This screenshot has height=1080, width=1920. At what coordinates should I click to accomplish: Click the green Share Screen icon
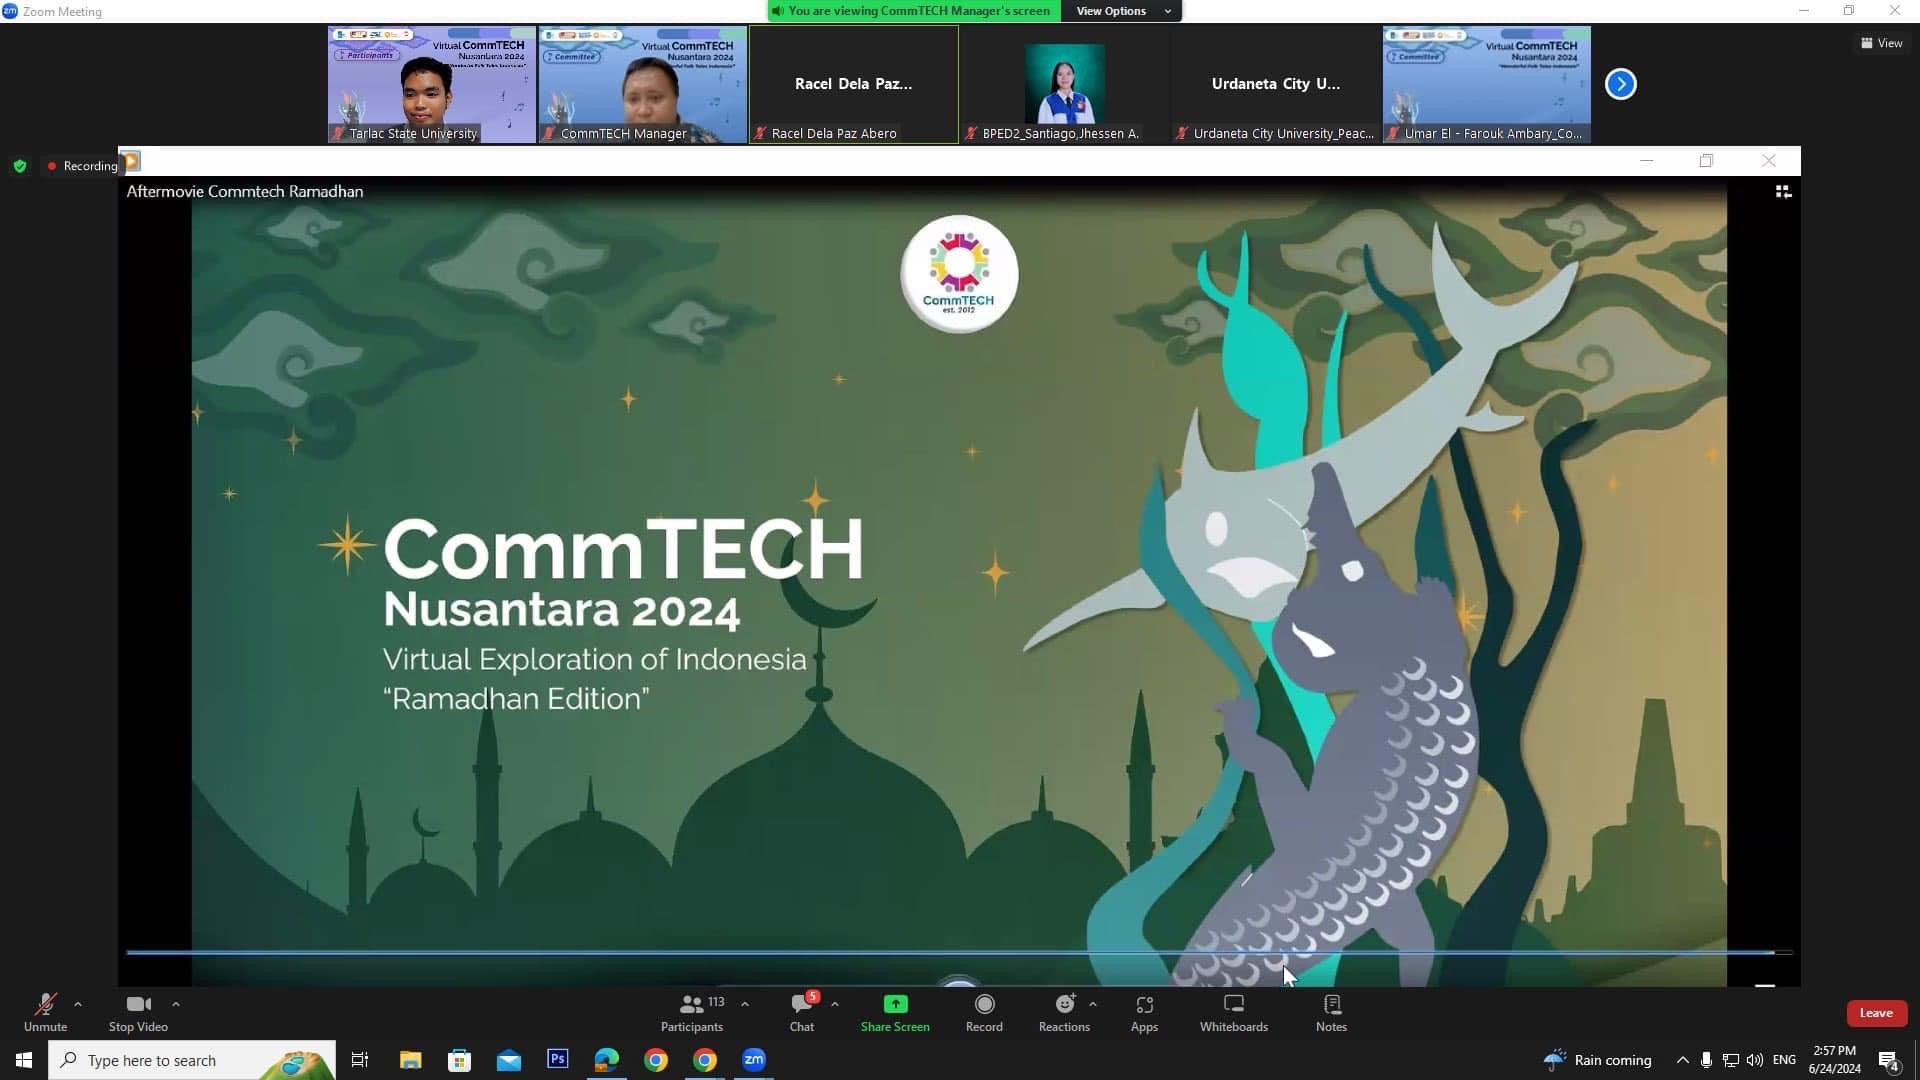pos(895,1004)
